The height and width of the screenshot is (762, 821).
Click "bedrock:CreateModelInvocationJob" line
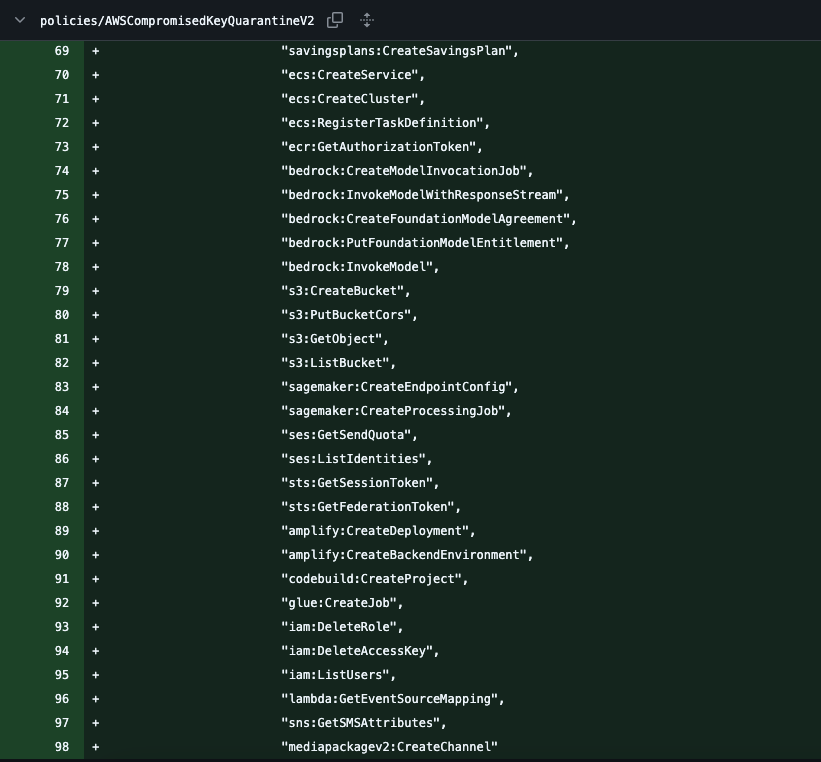click(407, 171)
